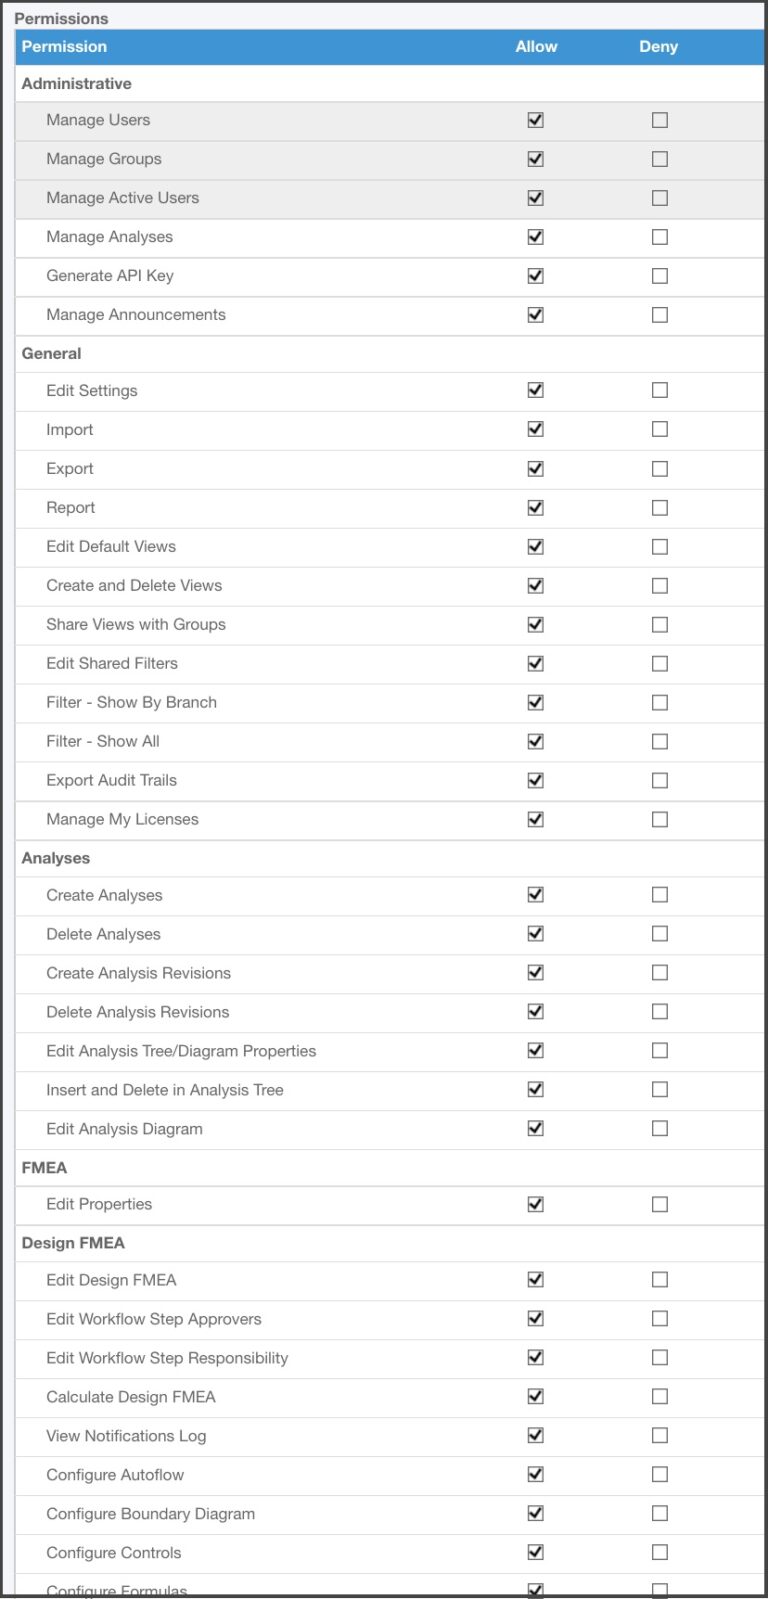768x1599 pixels.
Task: Check the Deny box for Manage Users
Action: [x=659, y=119]
